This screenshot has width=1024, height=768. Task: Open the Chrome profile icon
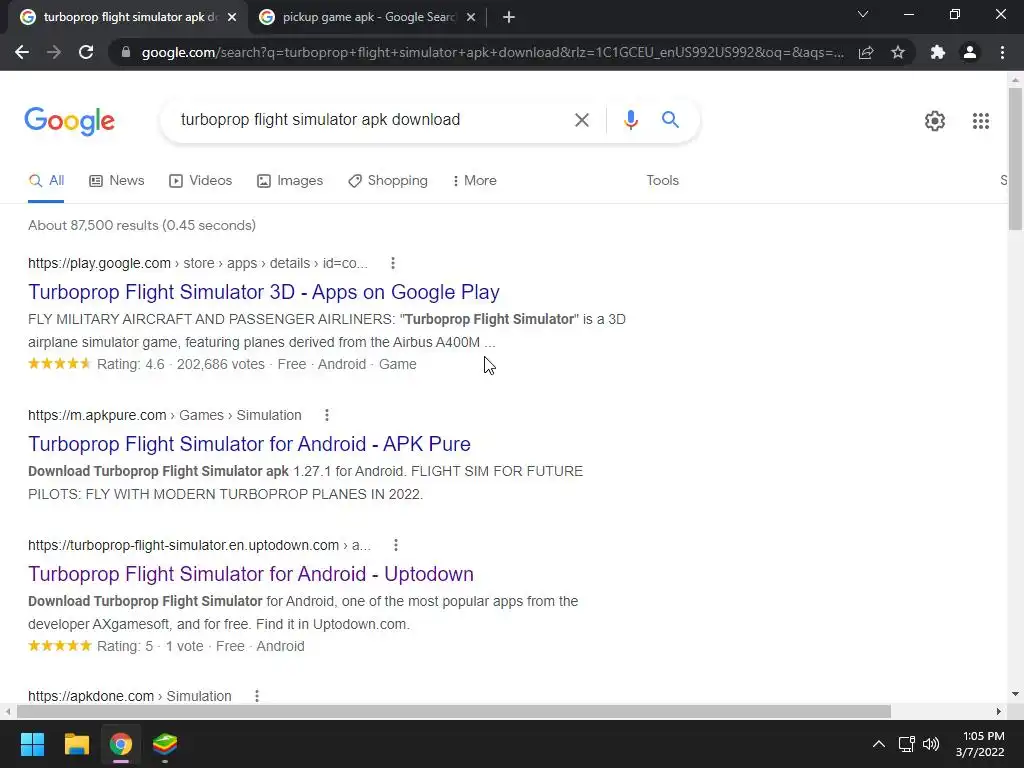pyautogui.click(x=970, y=52)
